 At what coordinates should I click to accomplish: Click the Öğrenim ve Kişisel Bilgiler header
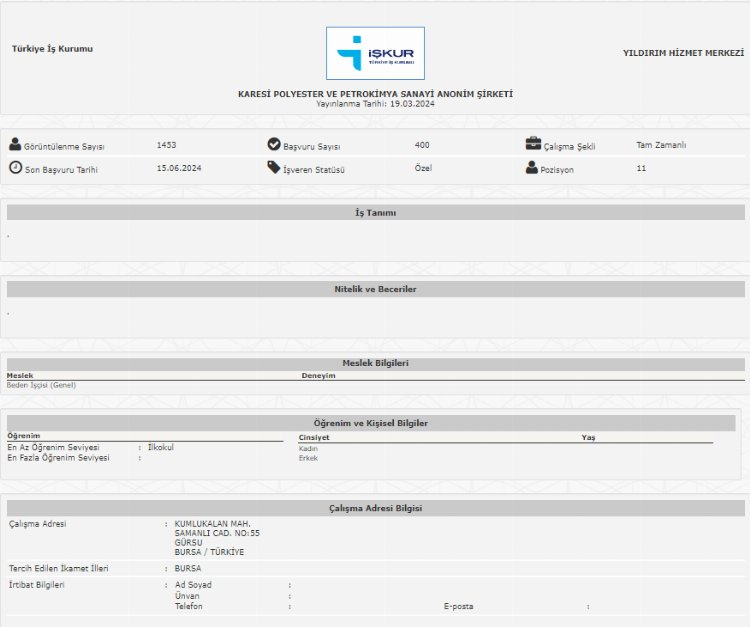pyautogui.click(x=371, y=423)
